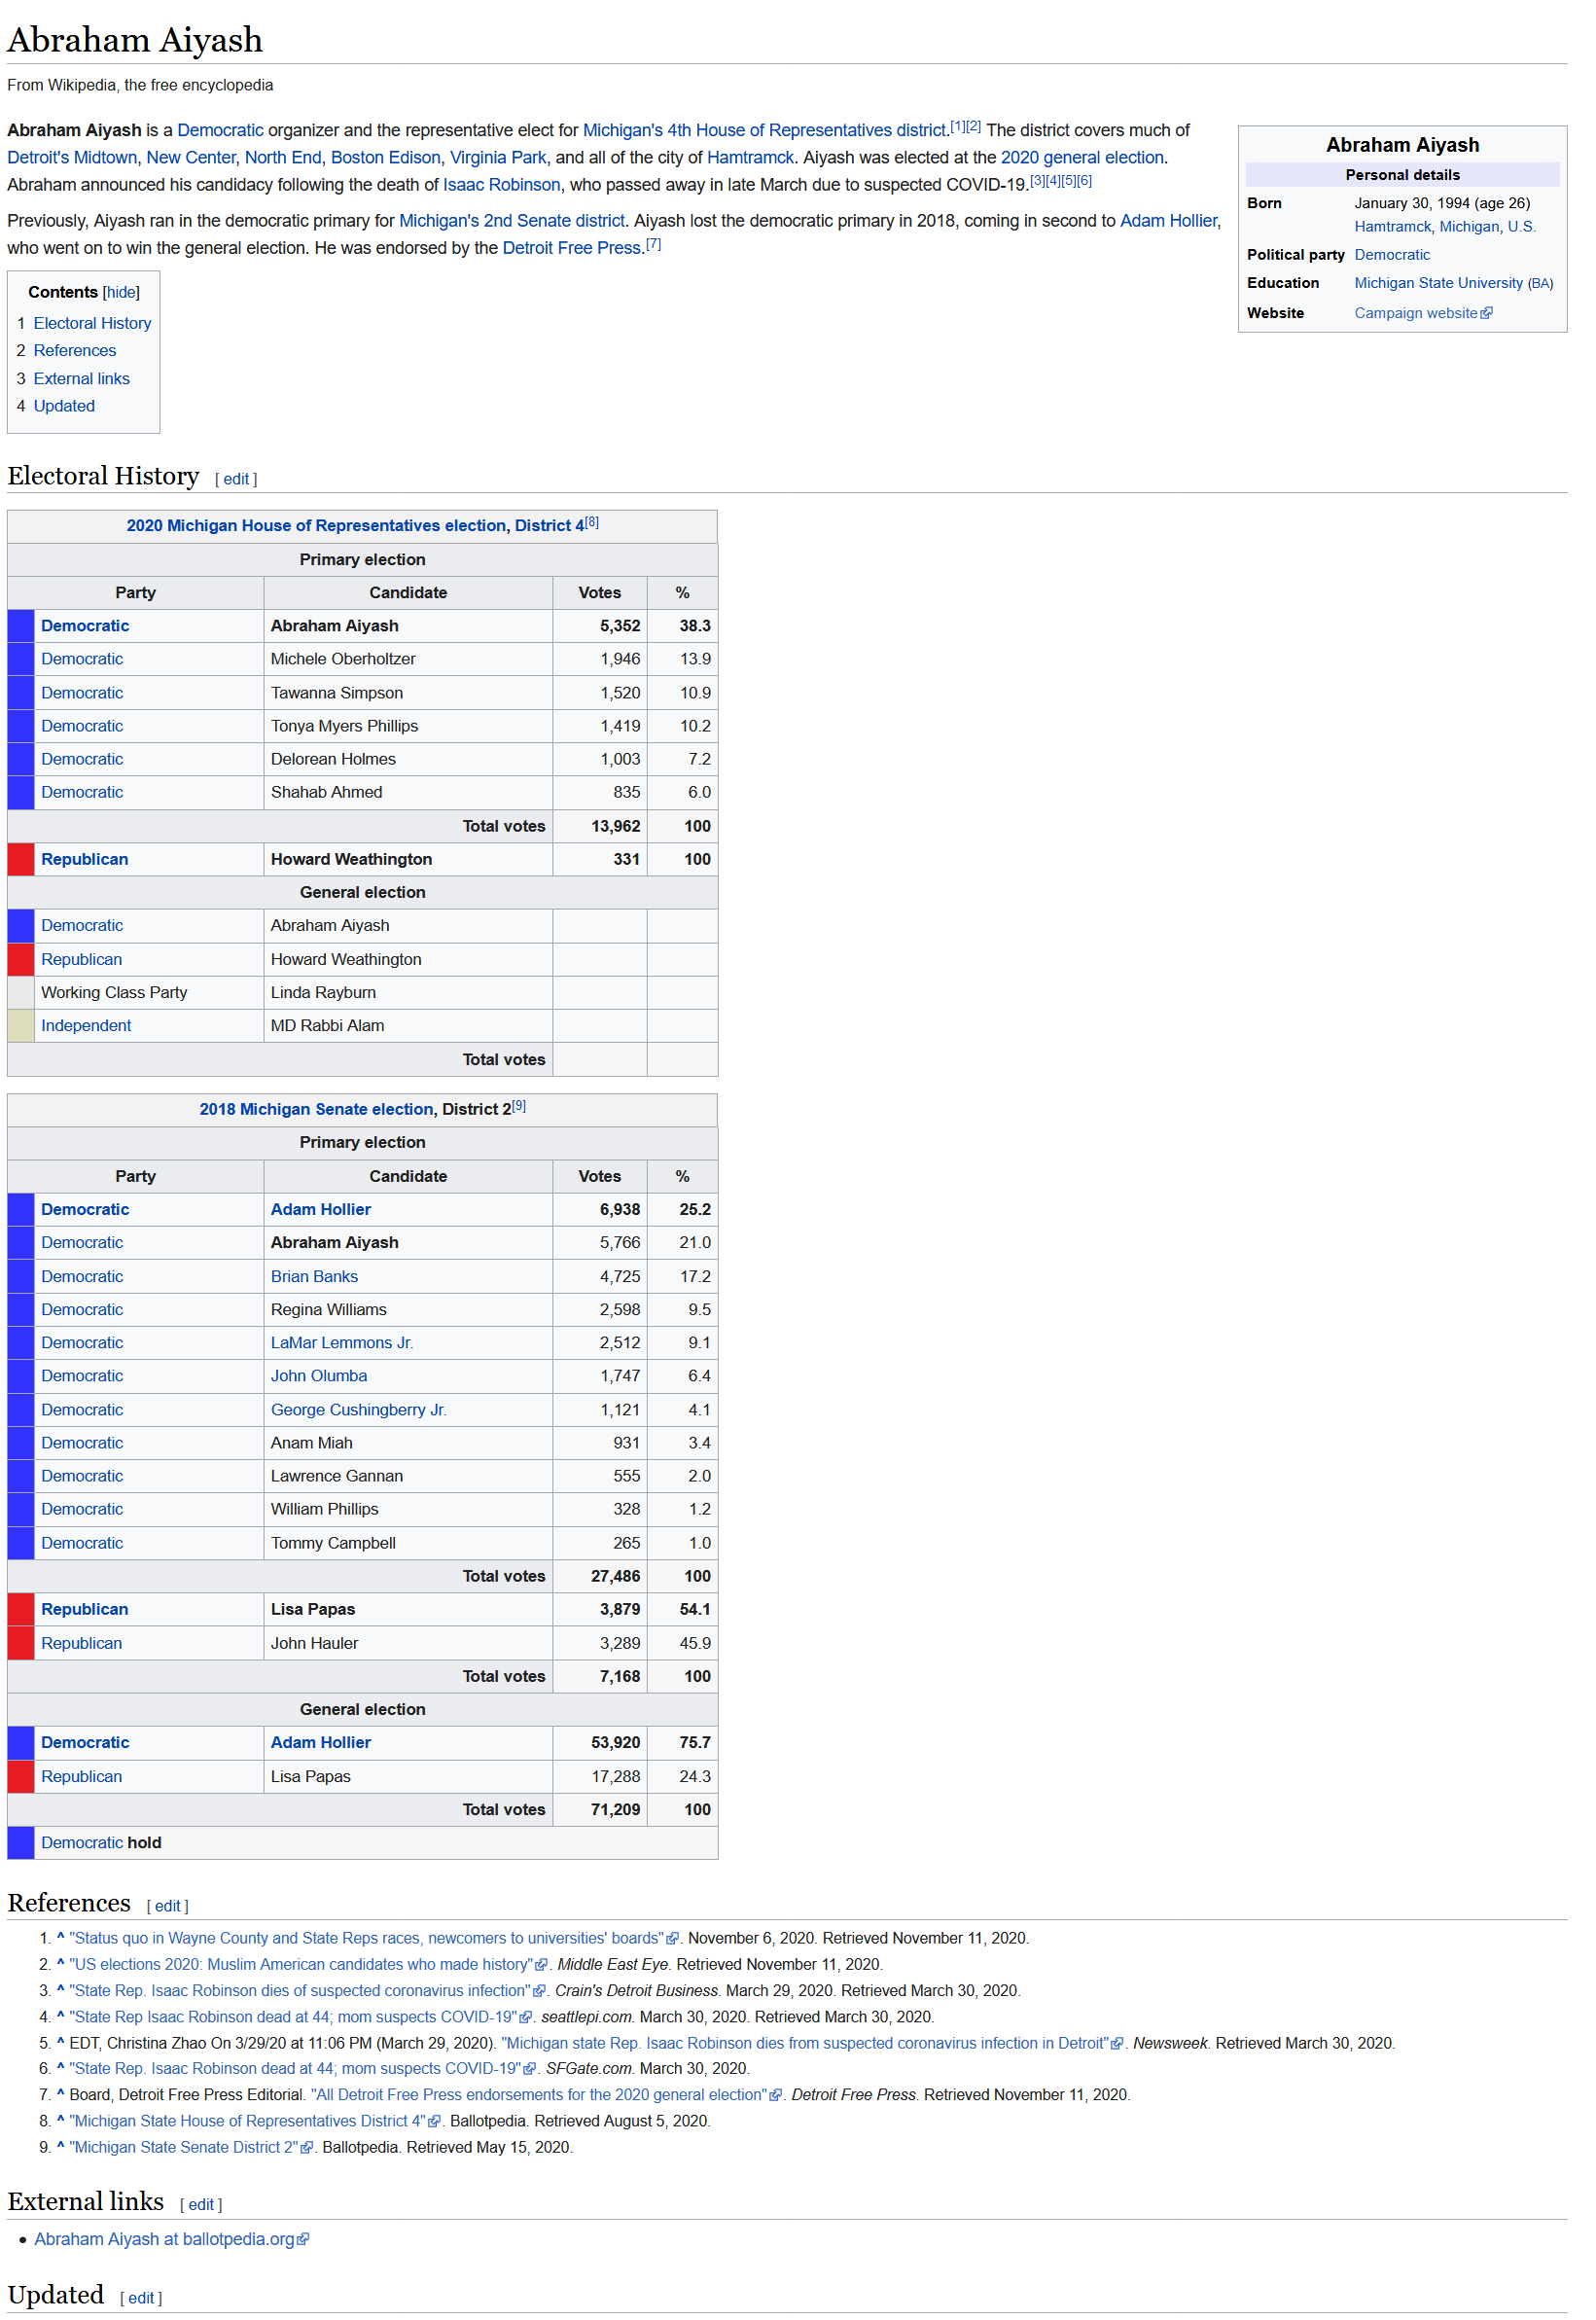
Task: Click blue swatch beside Abraham Aiyash 2020 primary
Action: [21, 628]
